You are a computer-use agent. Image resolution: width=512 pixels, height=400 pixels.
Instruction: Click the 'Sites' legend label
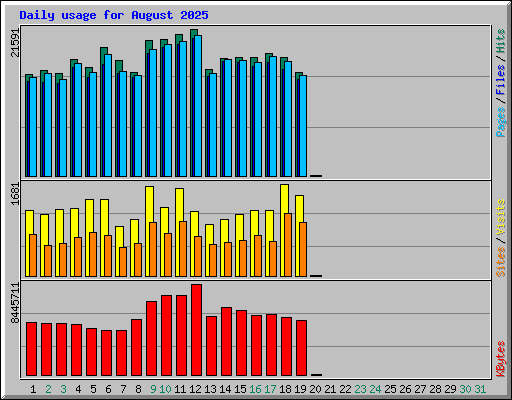tap(500, 262)
